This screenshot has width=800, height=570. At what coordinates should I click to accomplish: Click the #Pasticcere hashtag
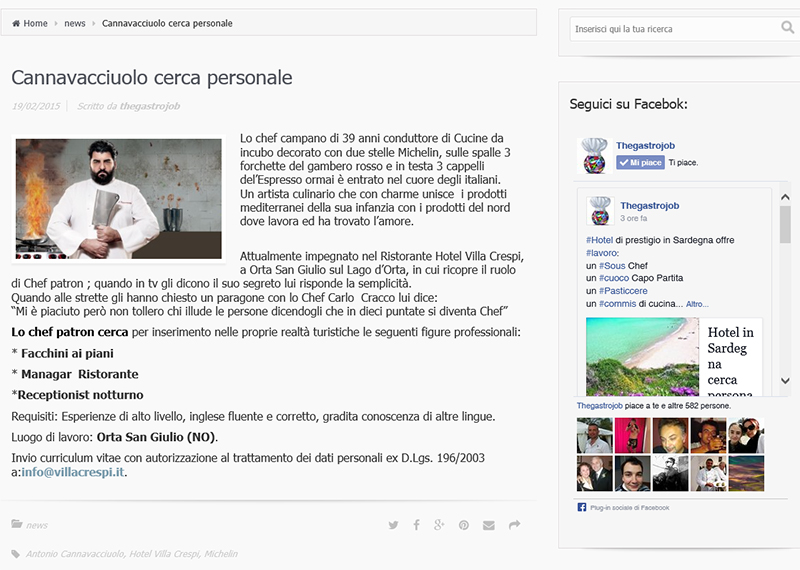(x=623, y=291)
